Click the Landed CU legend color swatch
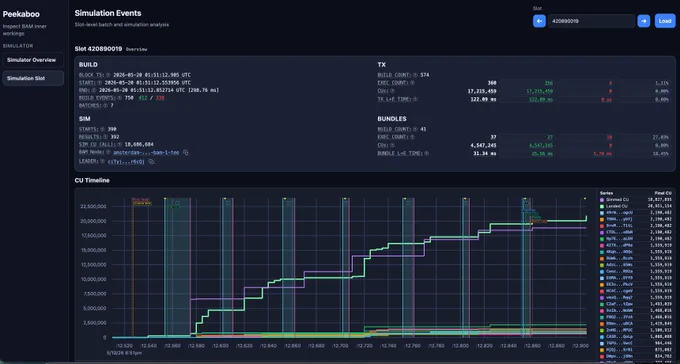The width and height of the screenshot is (680, 364). coord(602,206)
